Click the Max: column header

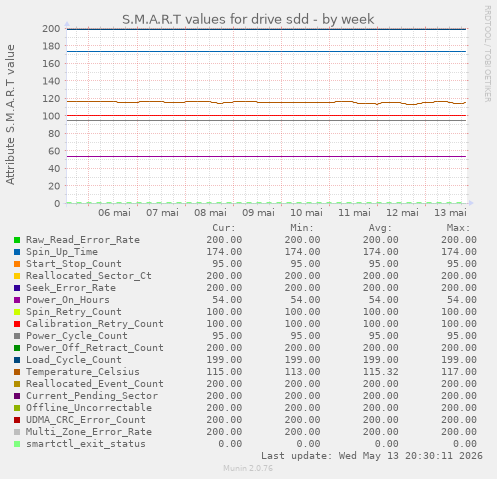[x=458, y=228]
